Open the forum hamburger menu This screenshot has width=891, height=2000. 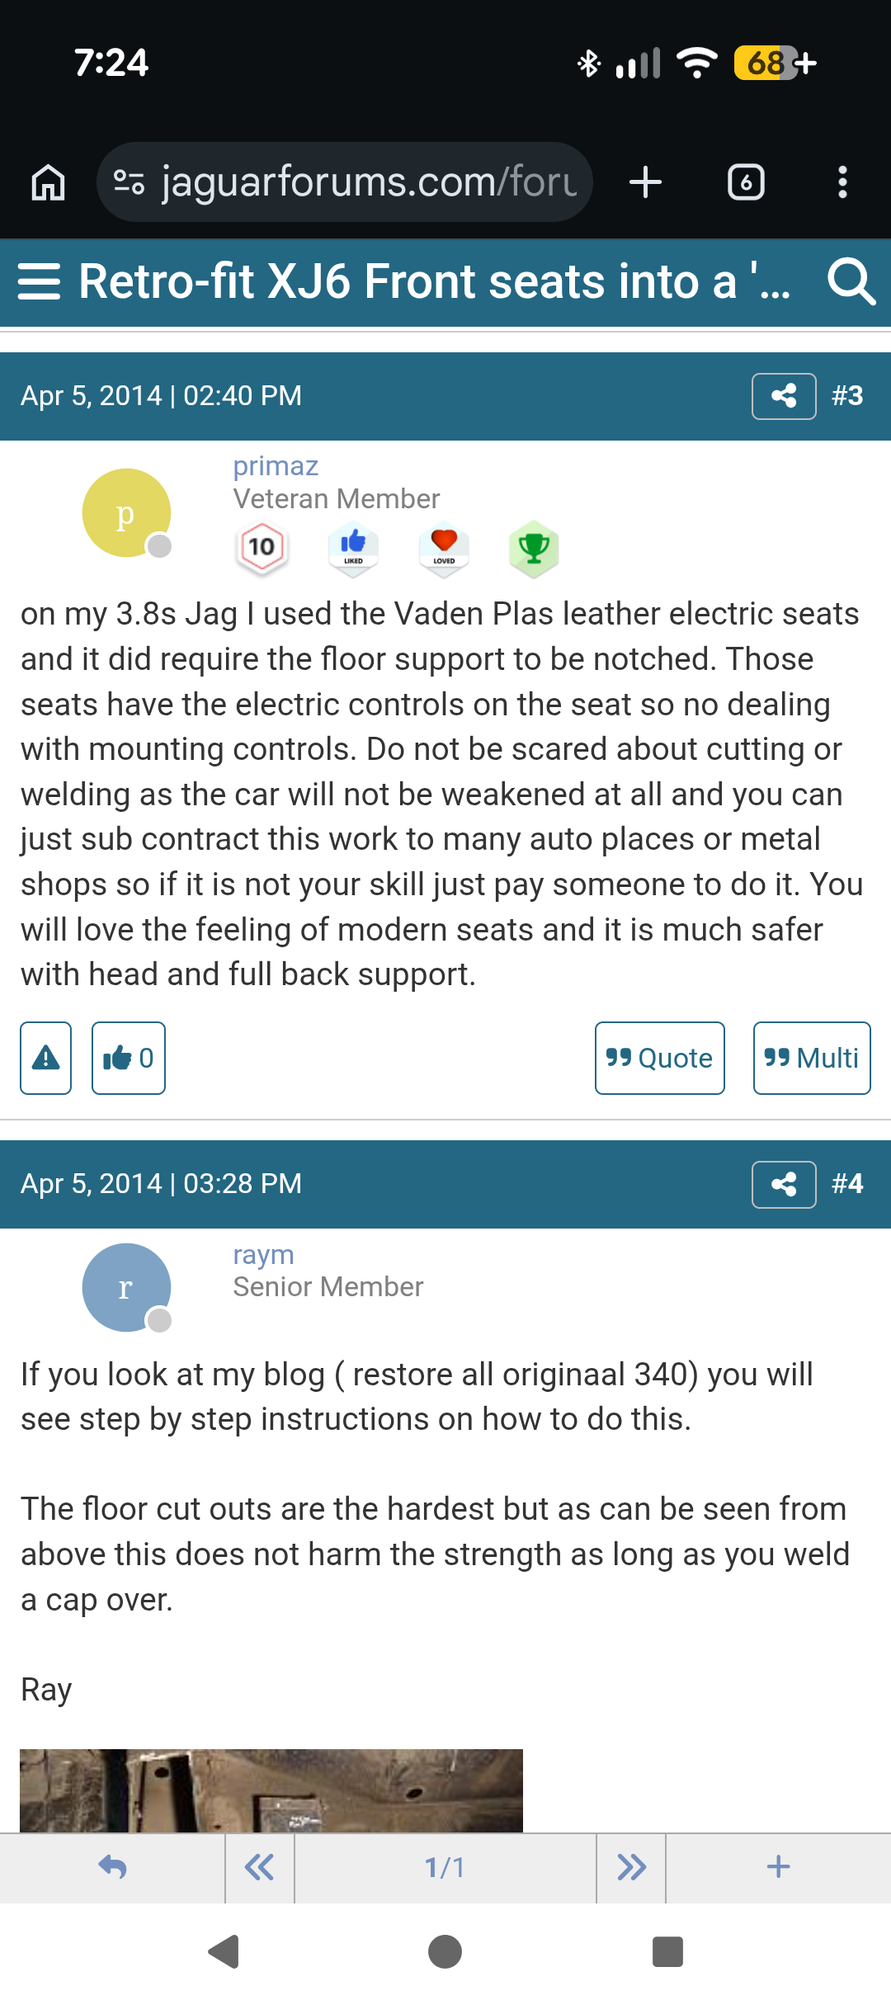click(x=40, y=282)
